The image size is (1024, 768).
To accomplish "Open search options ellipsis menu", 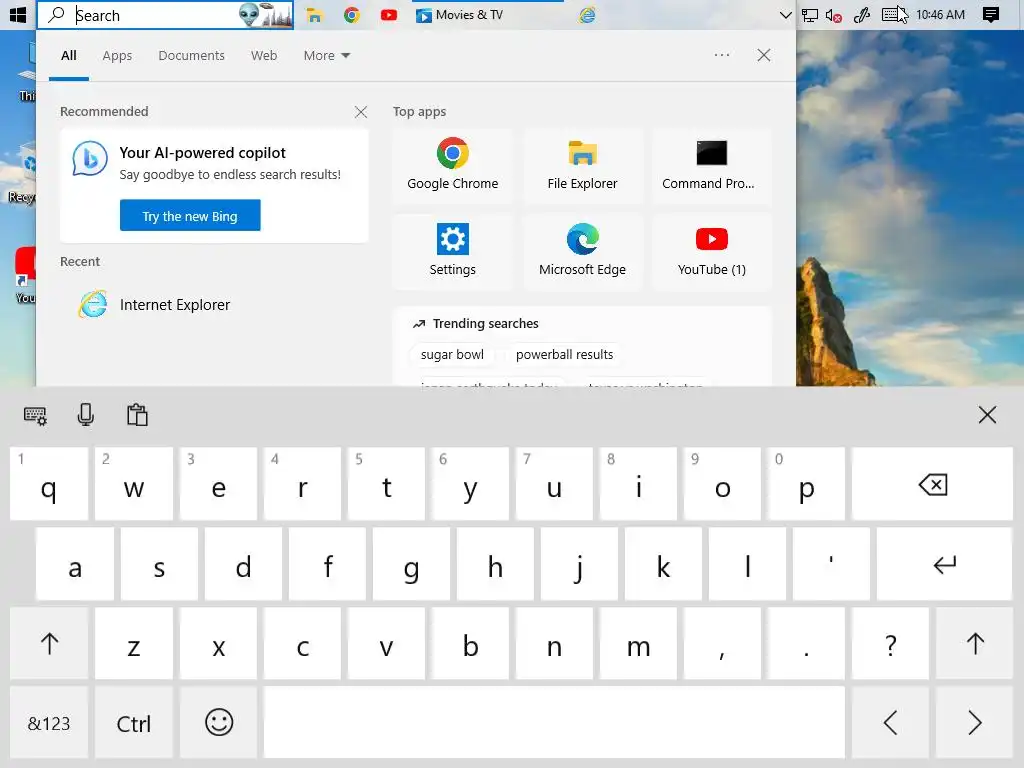I will coord(722,55).
